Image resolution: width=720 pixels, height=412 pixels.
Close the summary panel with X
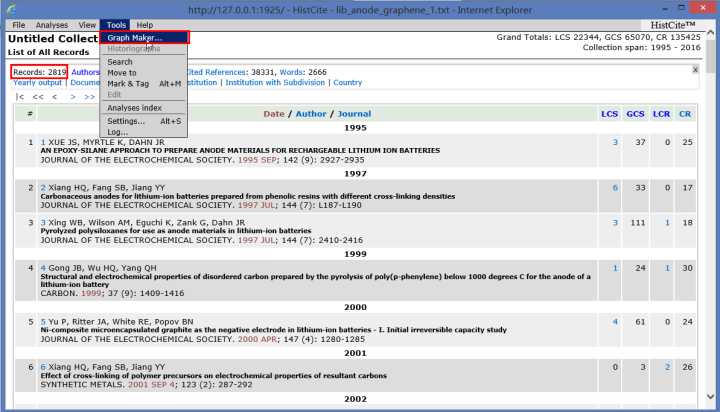(x=695, y=70)
